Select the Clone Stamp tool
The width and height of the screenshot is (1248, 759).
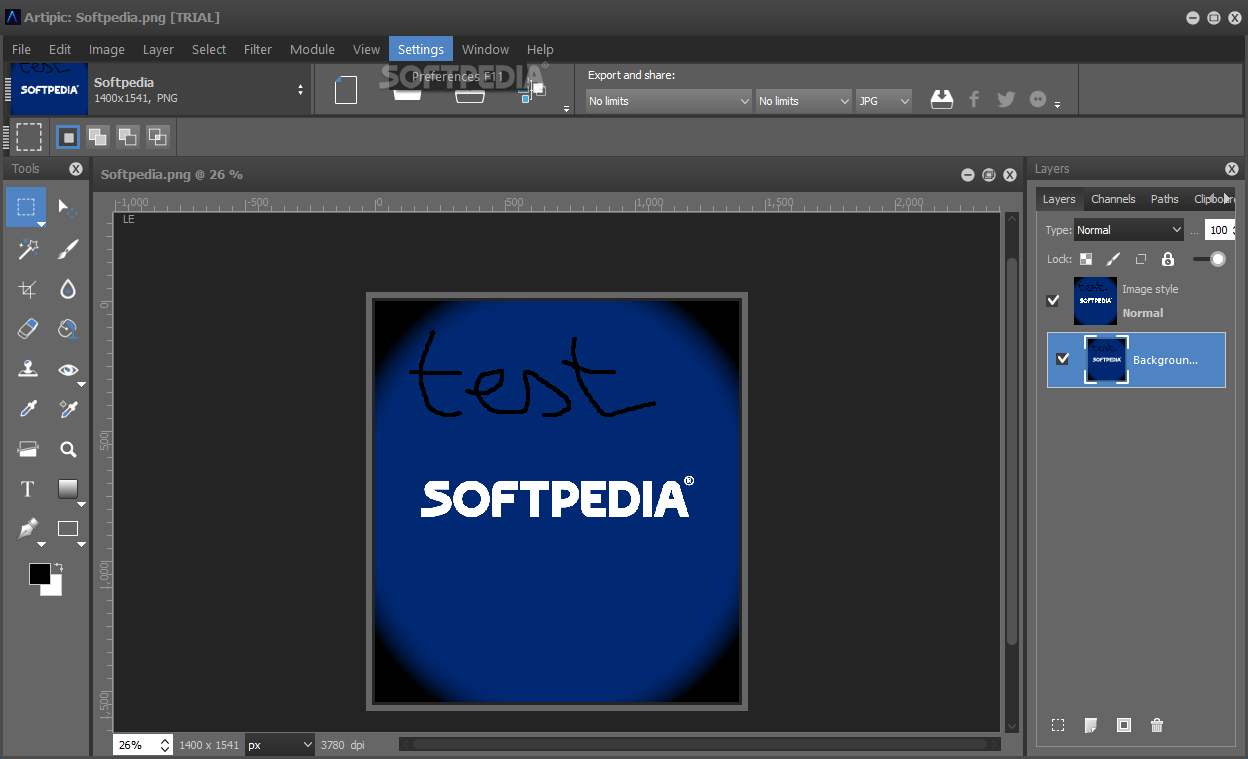tap(28, 369)
